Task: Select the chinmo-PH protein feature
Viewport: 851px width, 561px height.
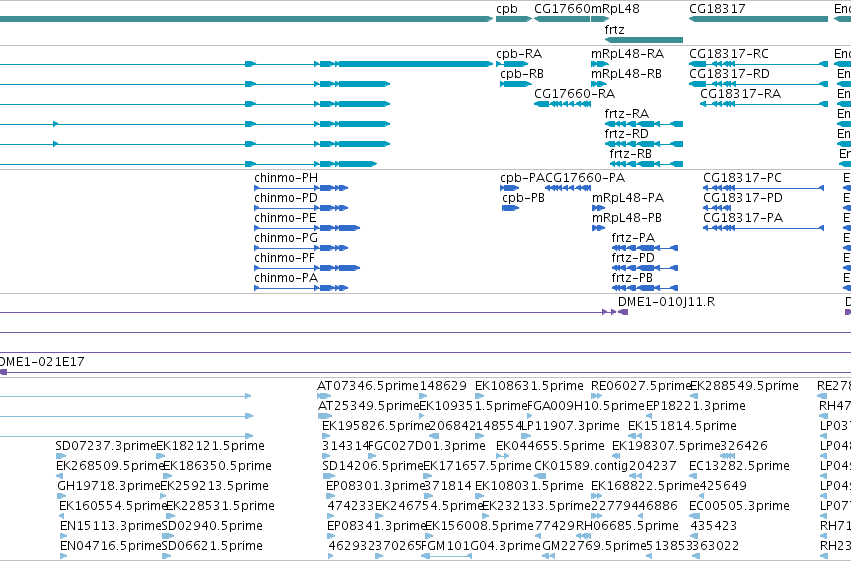Action: pos(301,188)
